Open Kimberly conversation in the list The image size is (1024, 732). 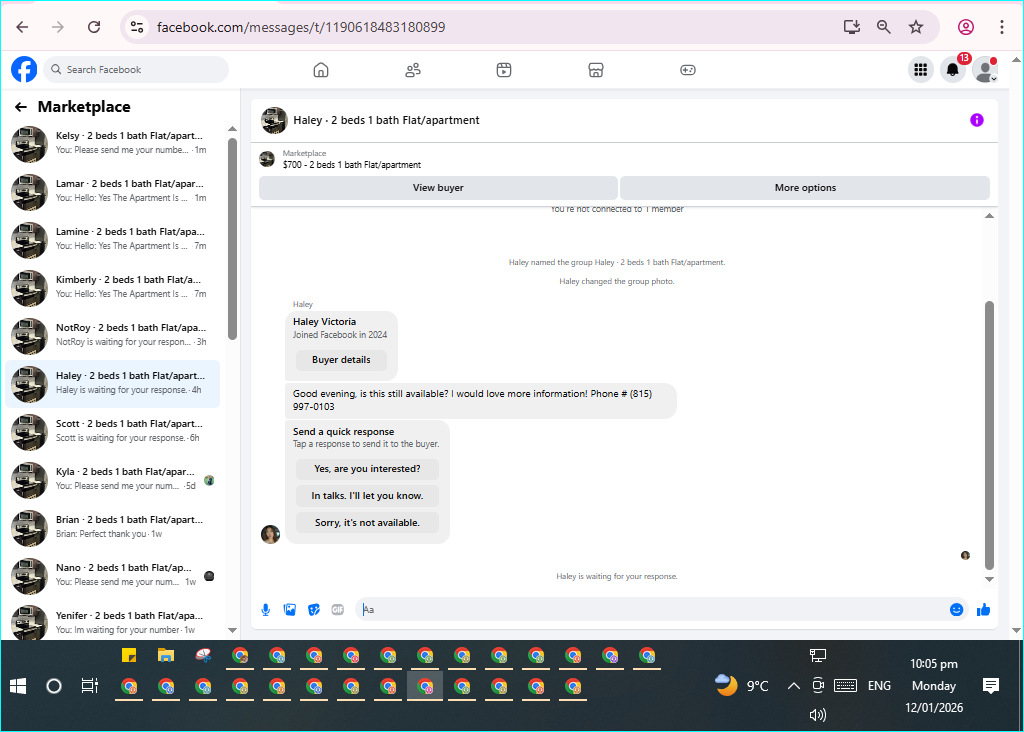coord(112,287)
